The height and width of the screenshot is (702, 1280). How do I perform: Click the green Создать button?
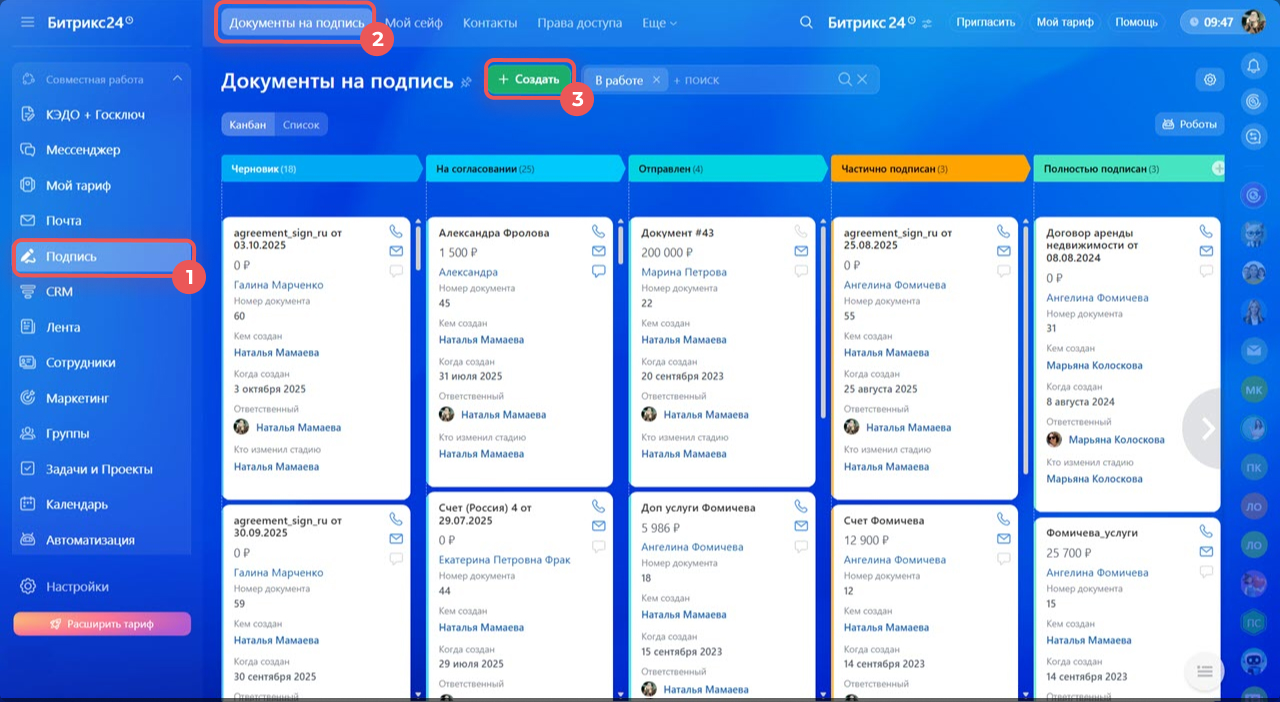coord(529,79)
